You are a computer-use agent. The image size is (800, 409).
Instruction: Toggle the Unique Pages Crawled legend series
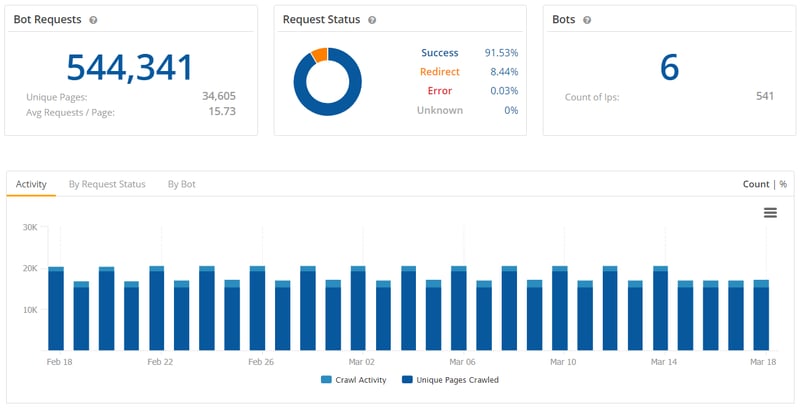click(x=451, y=380)
